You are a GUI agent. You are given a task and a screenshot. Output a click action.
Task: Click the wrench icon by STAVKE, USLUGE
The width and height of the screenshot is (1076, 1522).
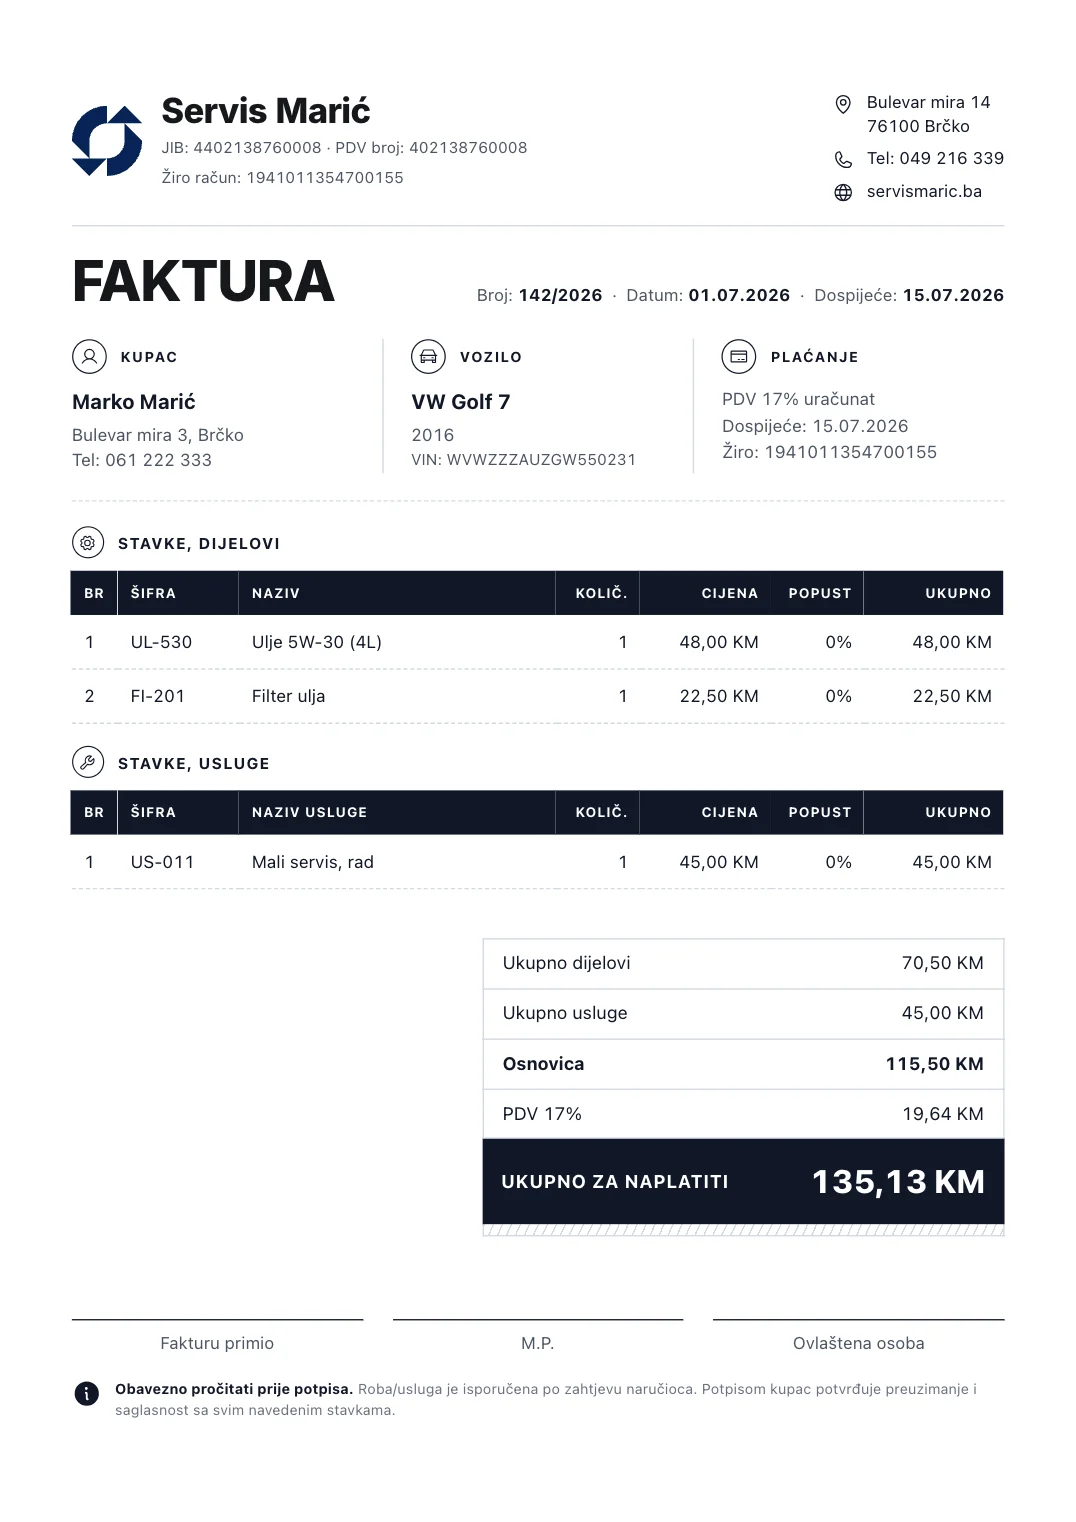tap(88, 763)
